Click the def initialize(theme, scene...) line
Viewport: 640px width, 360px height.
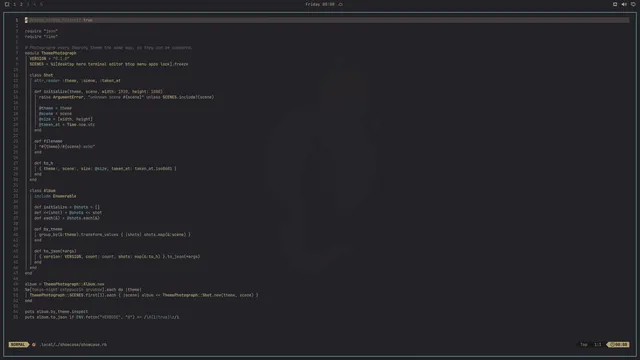(x=98, y=91)
